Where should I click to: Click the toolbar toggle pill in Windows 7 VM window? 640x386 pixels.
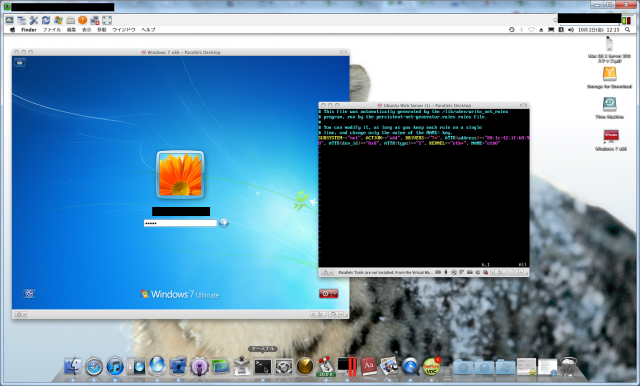coord(343,52)
